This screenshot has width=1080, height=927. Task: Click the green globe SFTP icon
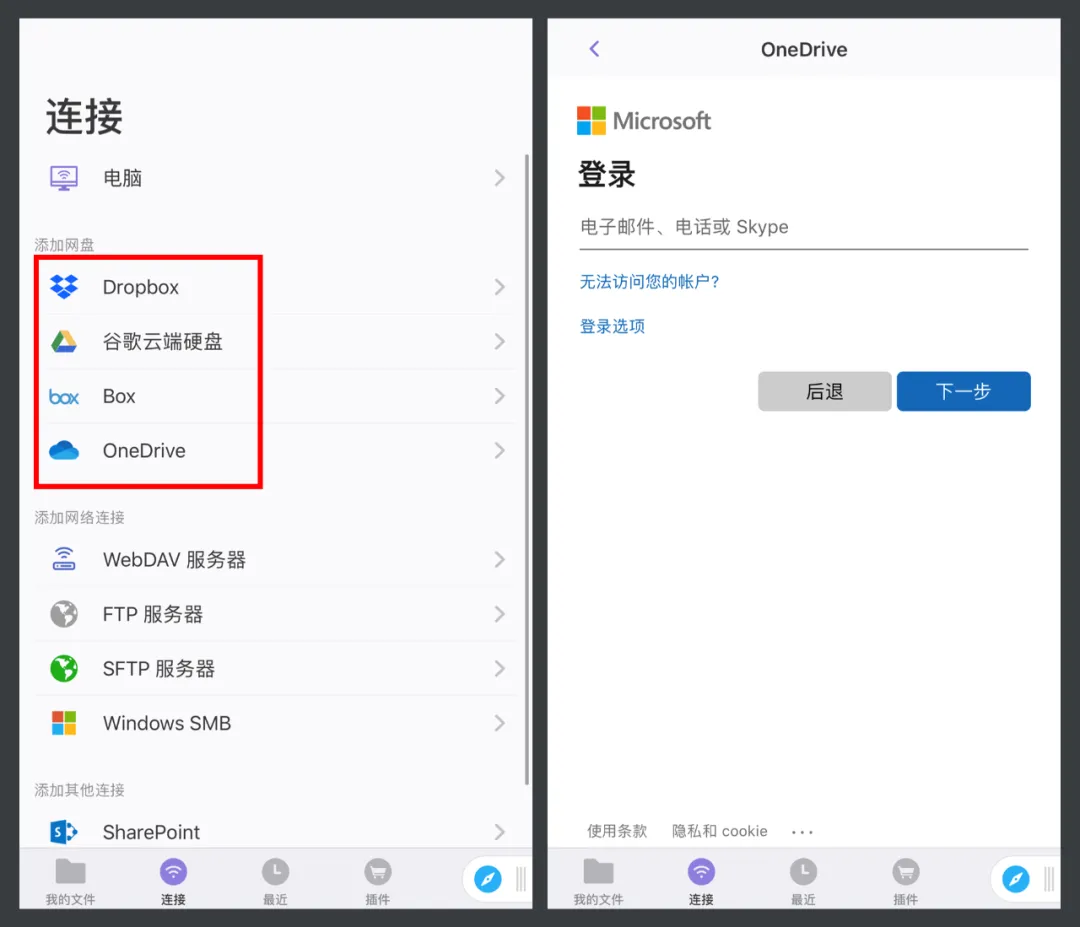(64, 668)
